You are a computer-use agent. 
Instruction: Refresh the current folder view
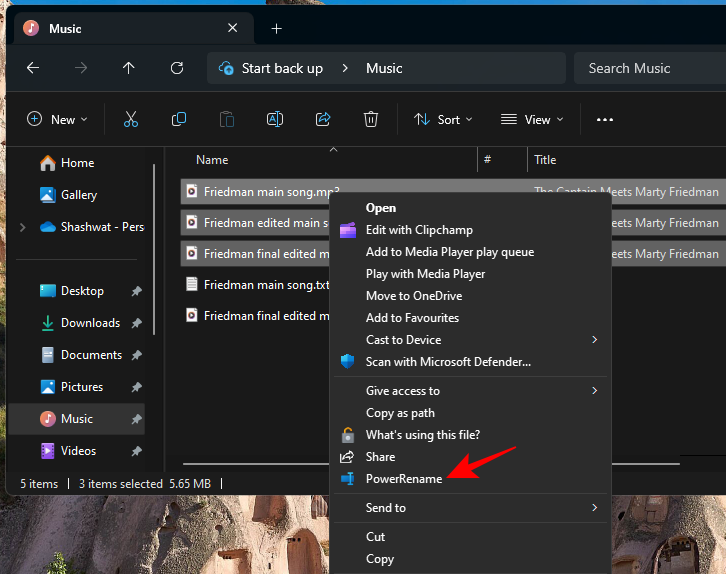pos(177,68)
